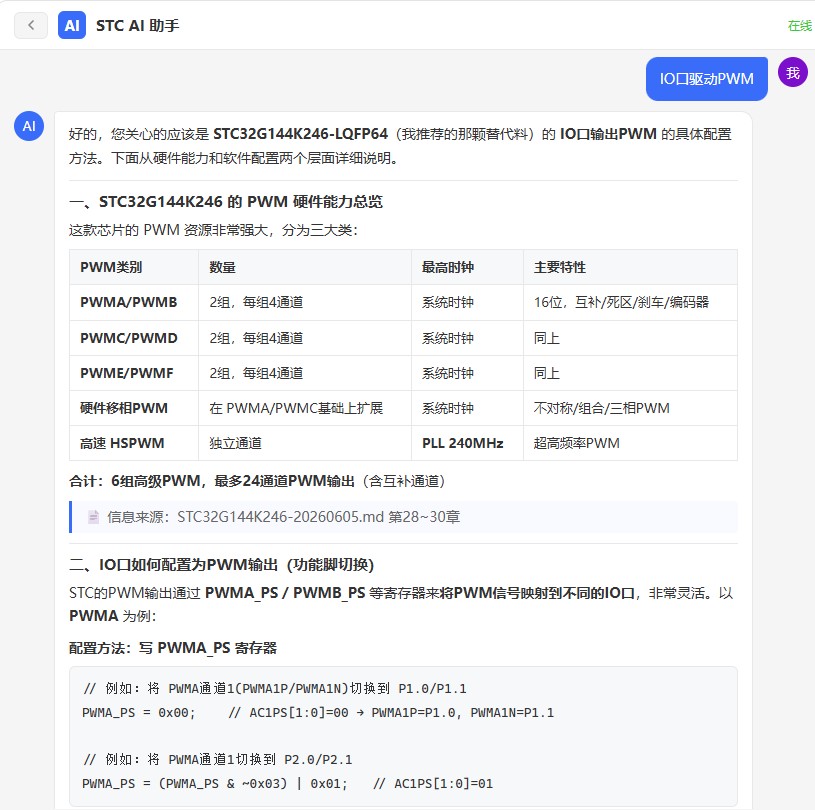
Task: Click the PLL 240MHz cell
Action: pyautogui.click(x=467, y=443)
